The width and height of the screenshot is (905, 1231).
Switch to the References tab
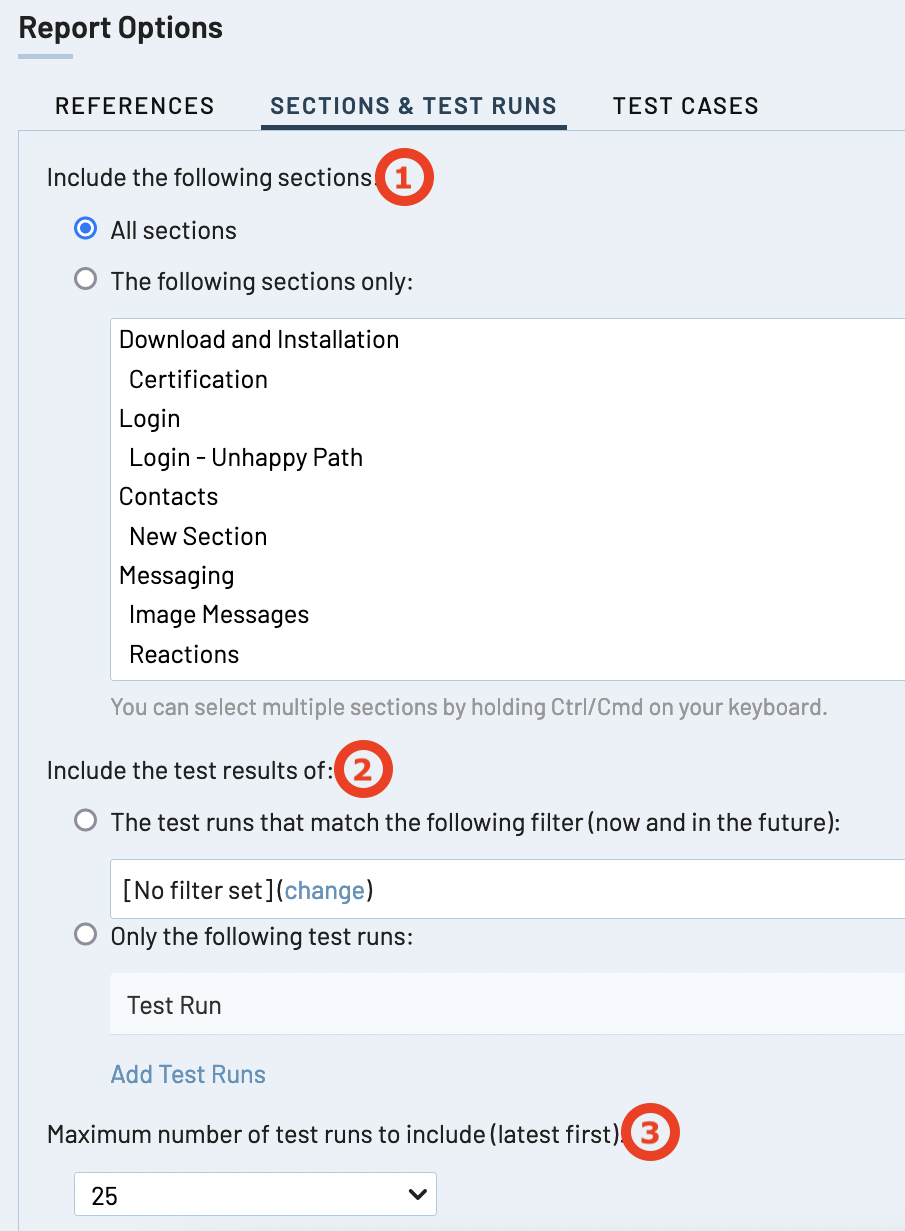pos(135,106)
